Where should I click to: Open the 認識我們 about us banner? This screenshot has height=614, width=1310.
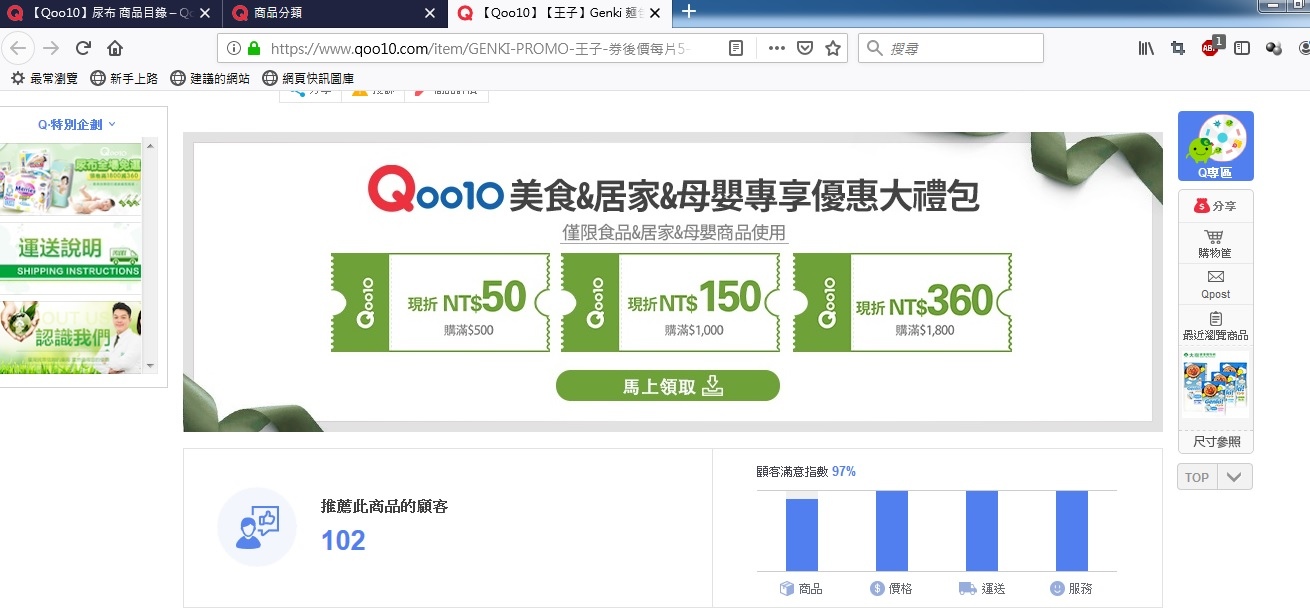pyautogui.click(x=71, y=337)
